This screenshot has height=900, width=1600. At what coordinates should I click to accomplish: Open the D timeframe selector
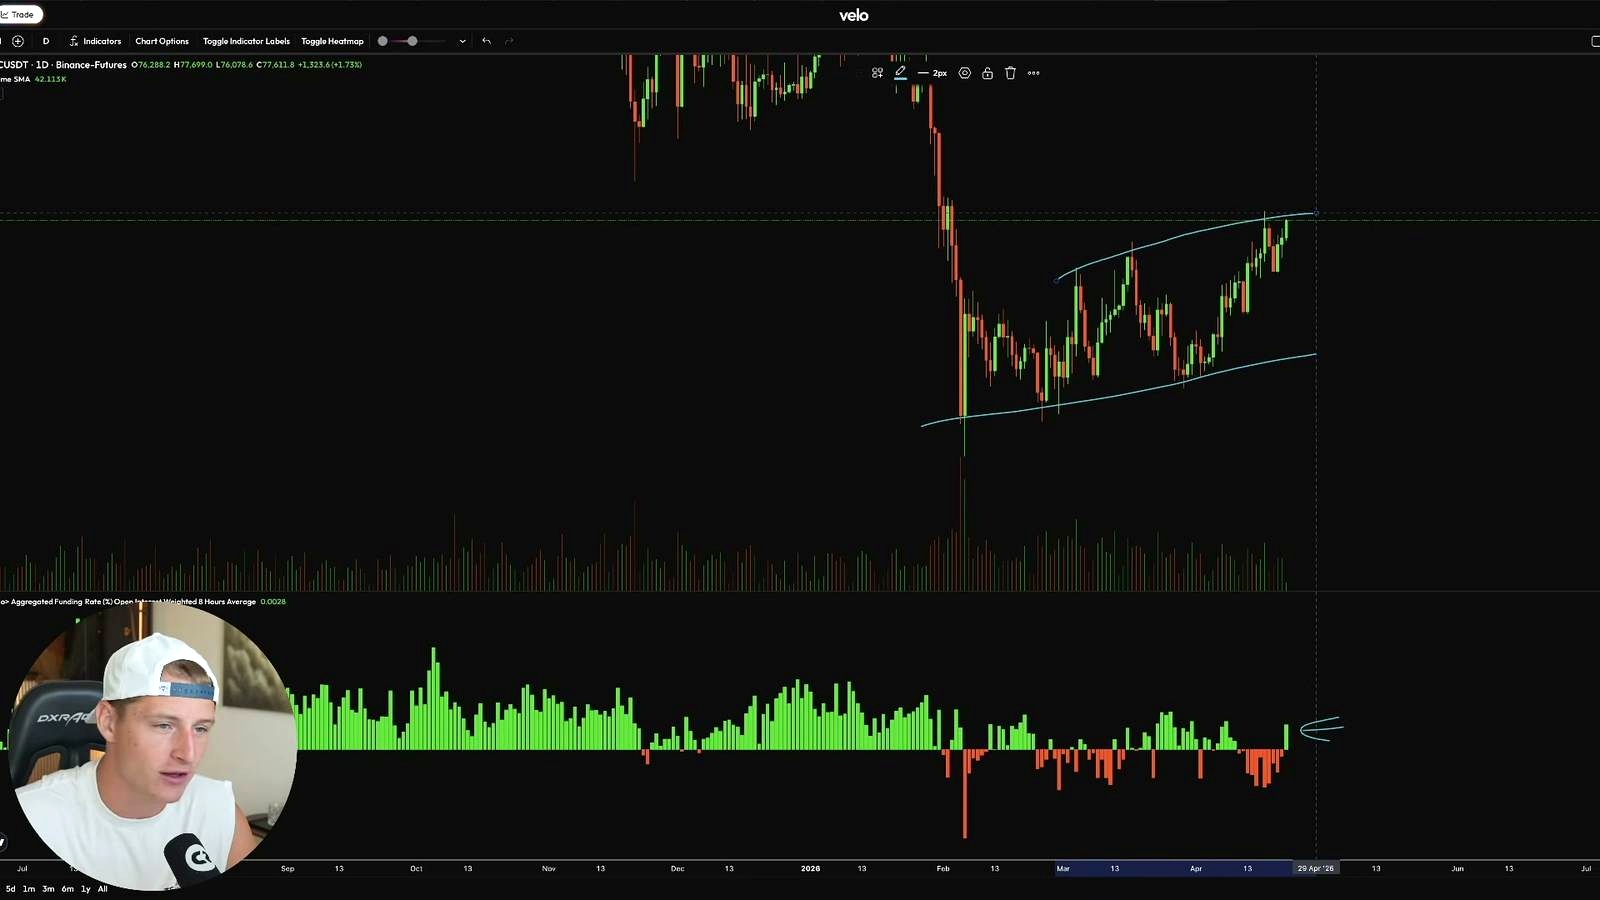click(46, 41)
